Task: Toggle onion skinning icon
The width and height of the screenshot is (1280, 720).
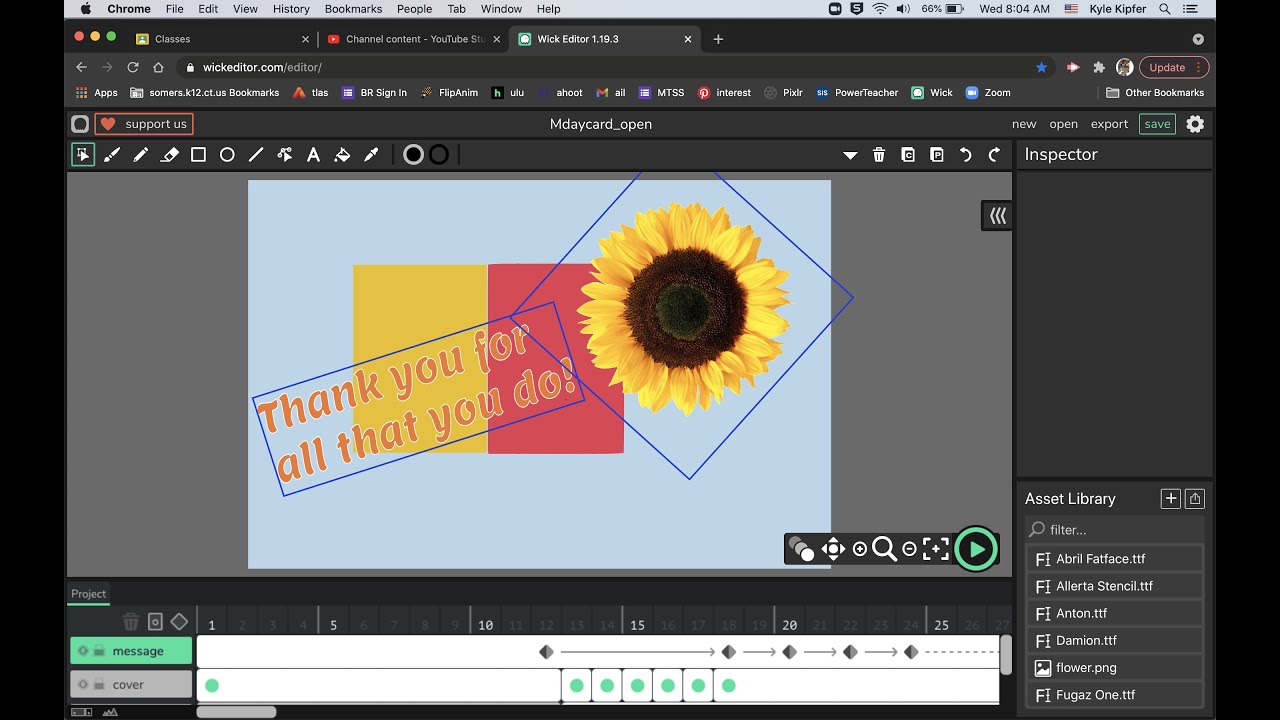Action: [x=801, y=549]
